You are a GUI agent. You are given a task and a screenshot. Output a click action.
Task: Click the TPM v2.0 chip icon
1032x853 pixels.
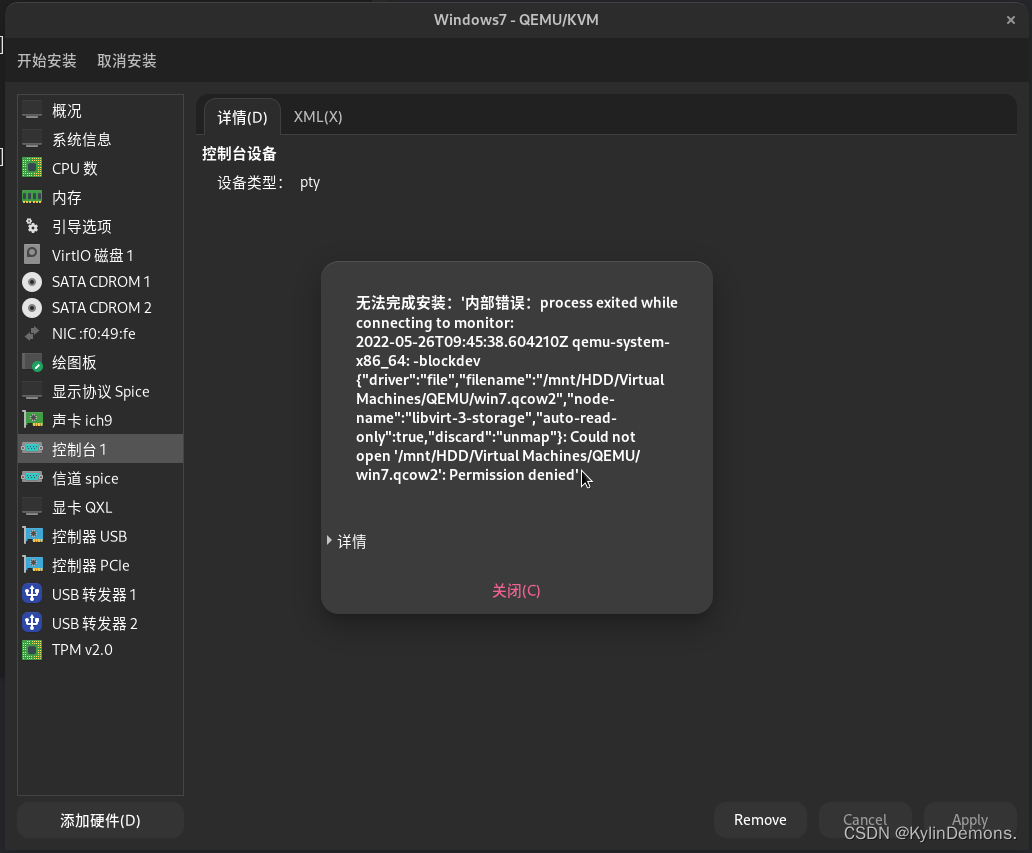pos(32,650)
